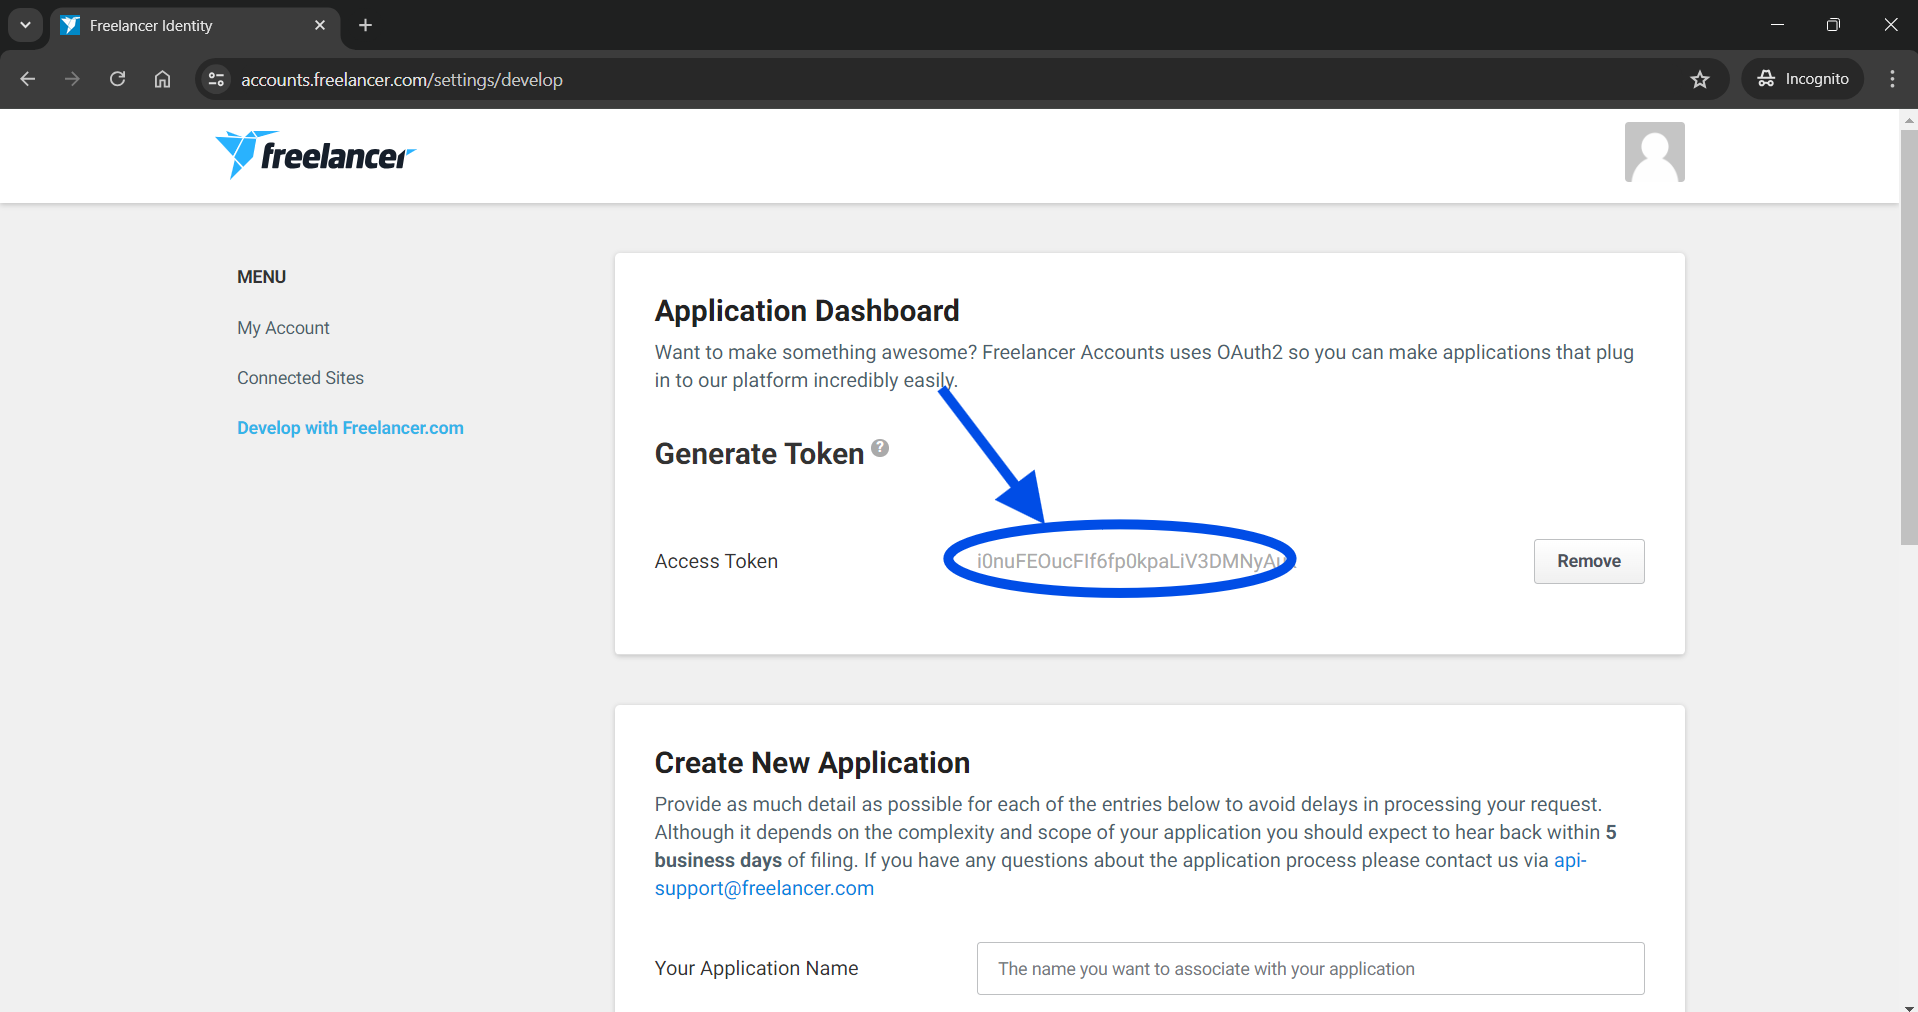
Task: Click the help question mark beside Generate Token
Action: pos(880,448)
